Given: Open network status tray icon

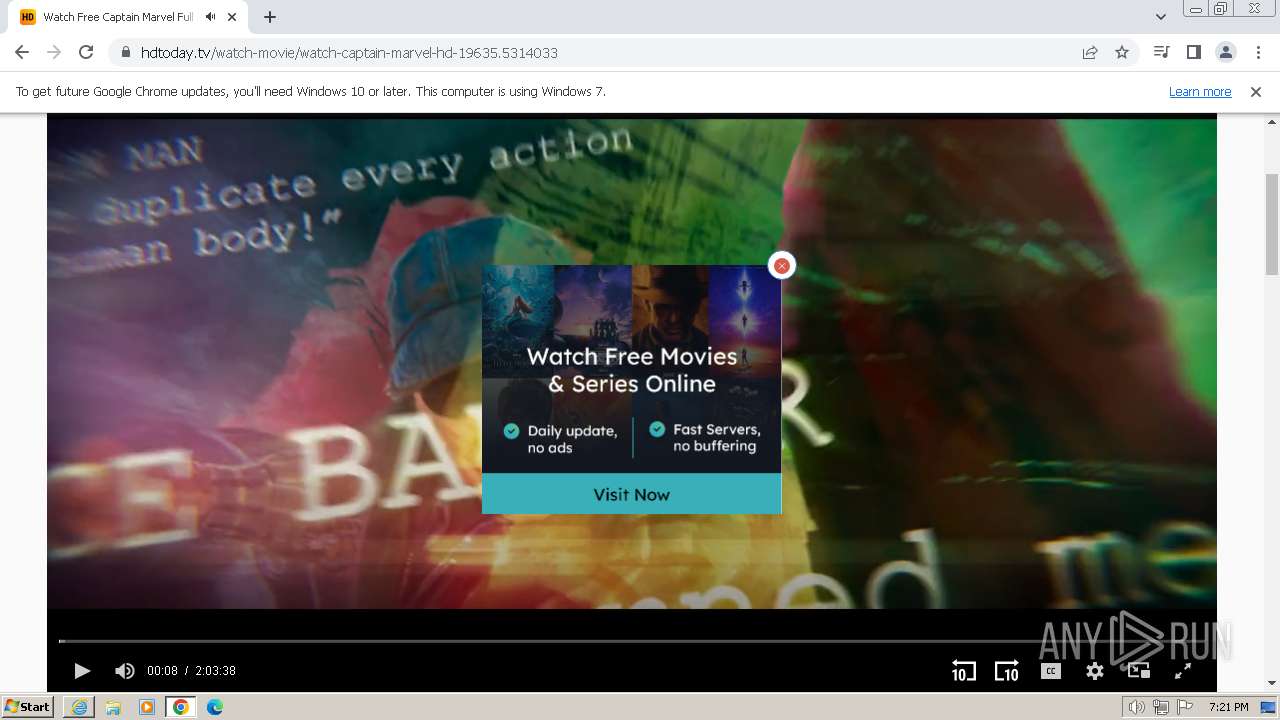Looking at the screenshot, I should coord(1161,707).
